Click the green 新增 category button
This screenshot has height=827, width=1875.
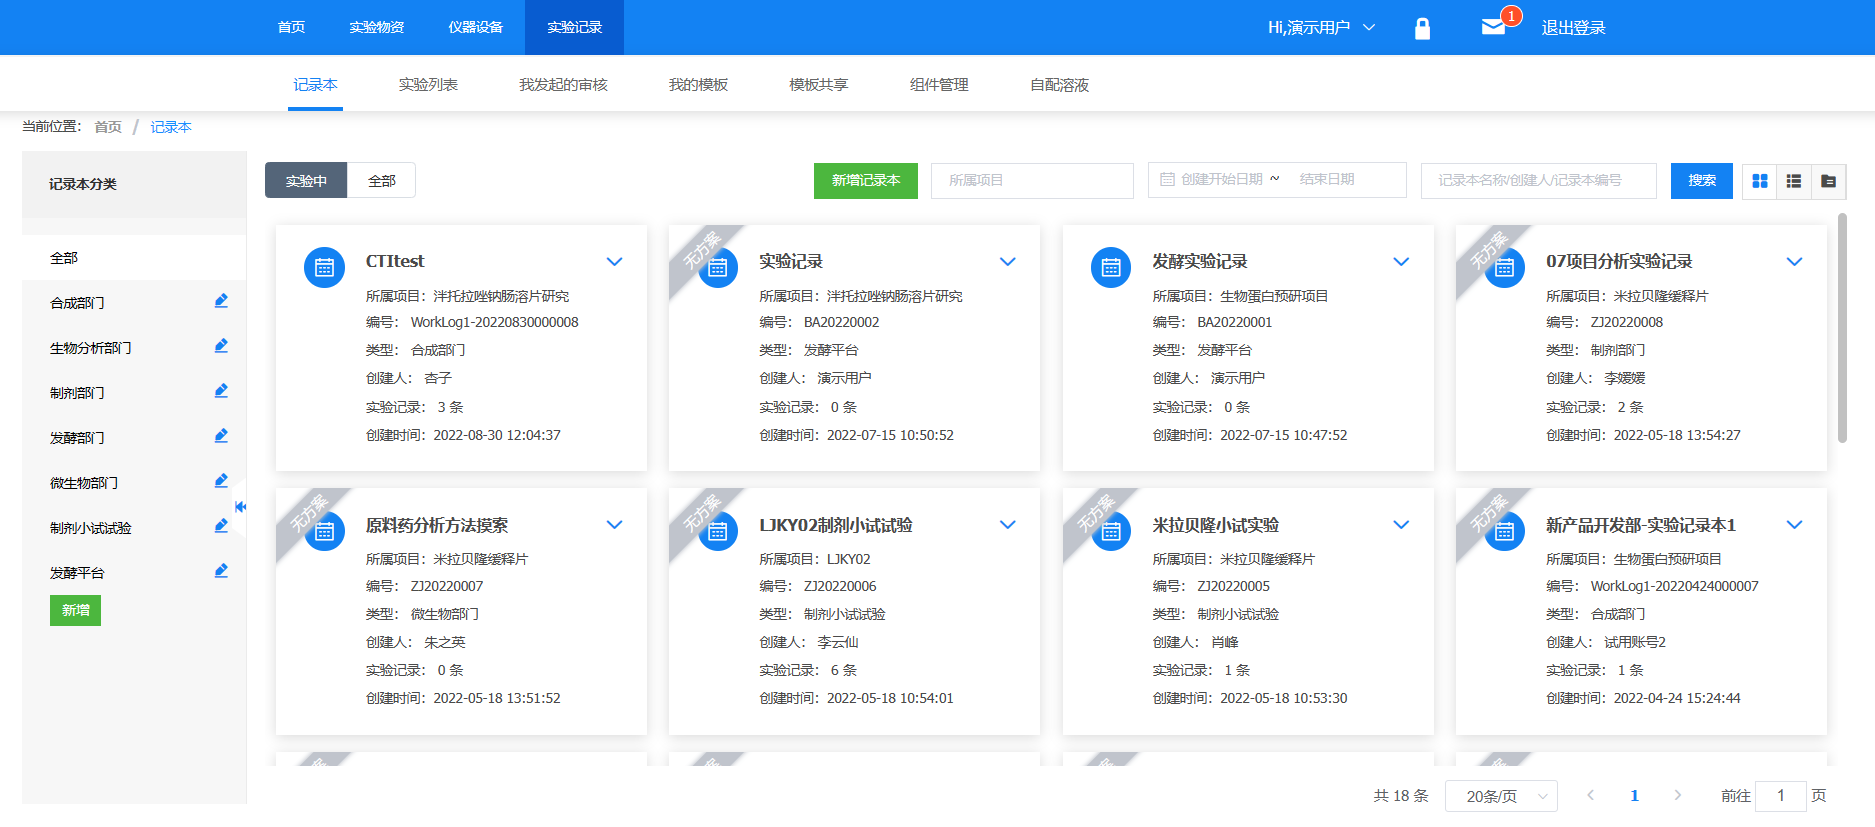75,610
